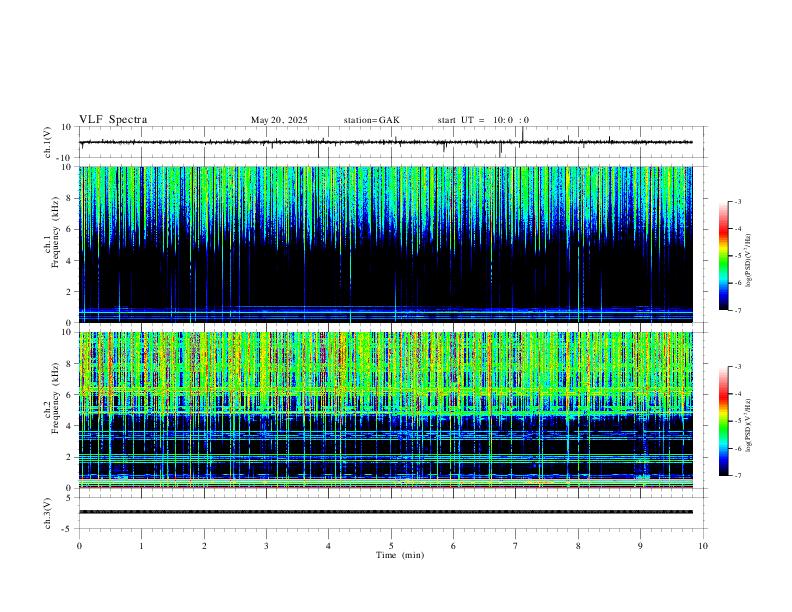Viewport: 792px width, 612px height.
Task: Click time axis tick label "10"
Action: [x=703, y=546]
